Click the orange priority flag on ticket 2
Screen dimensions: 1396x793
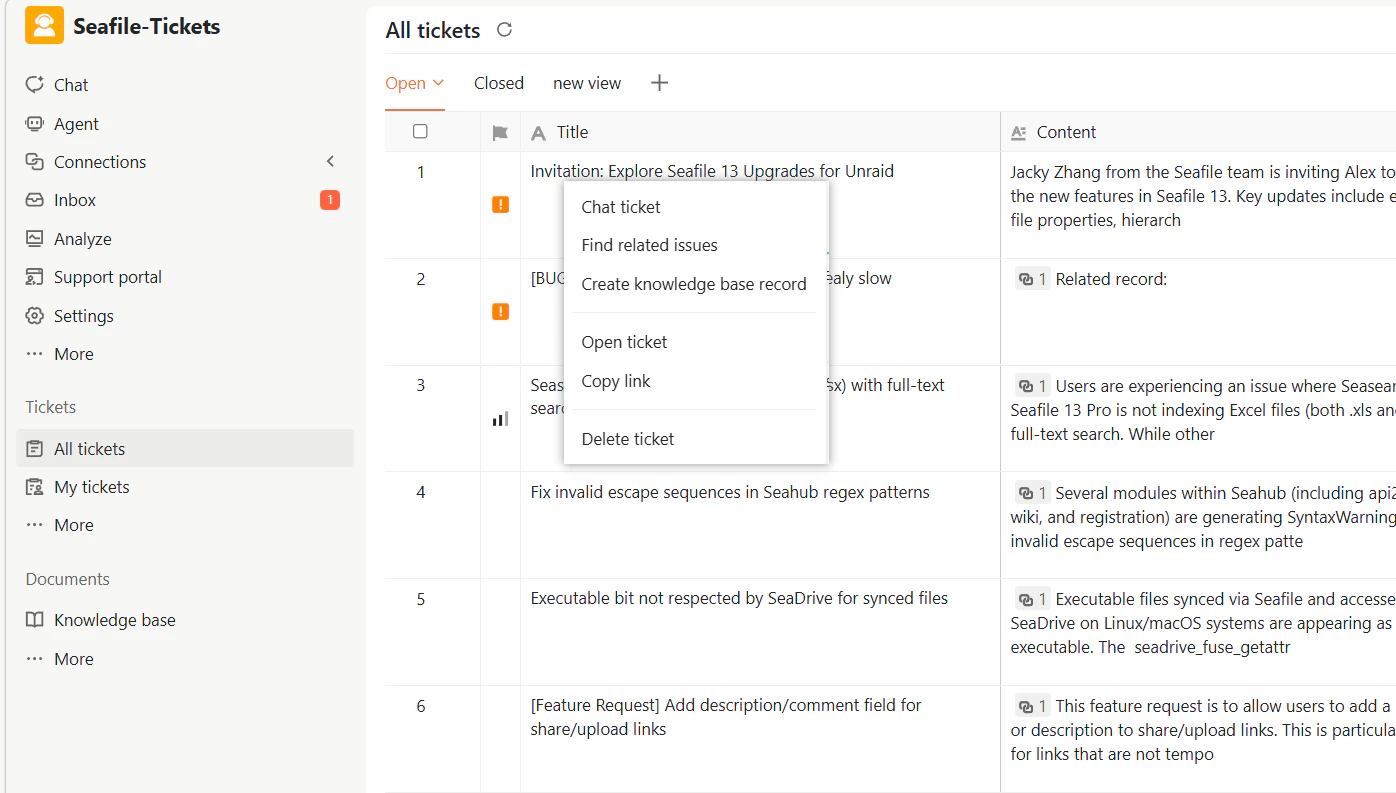coord(501,312)
